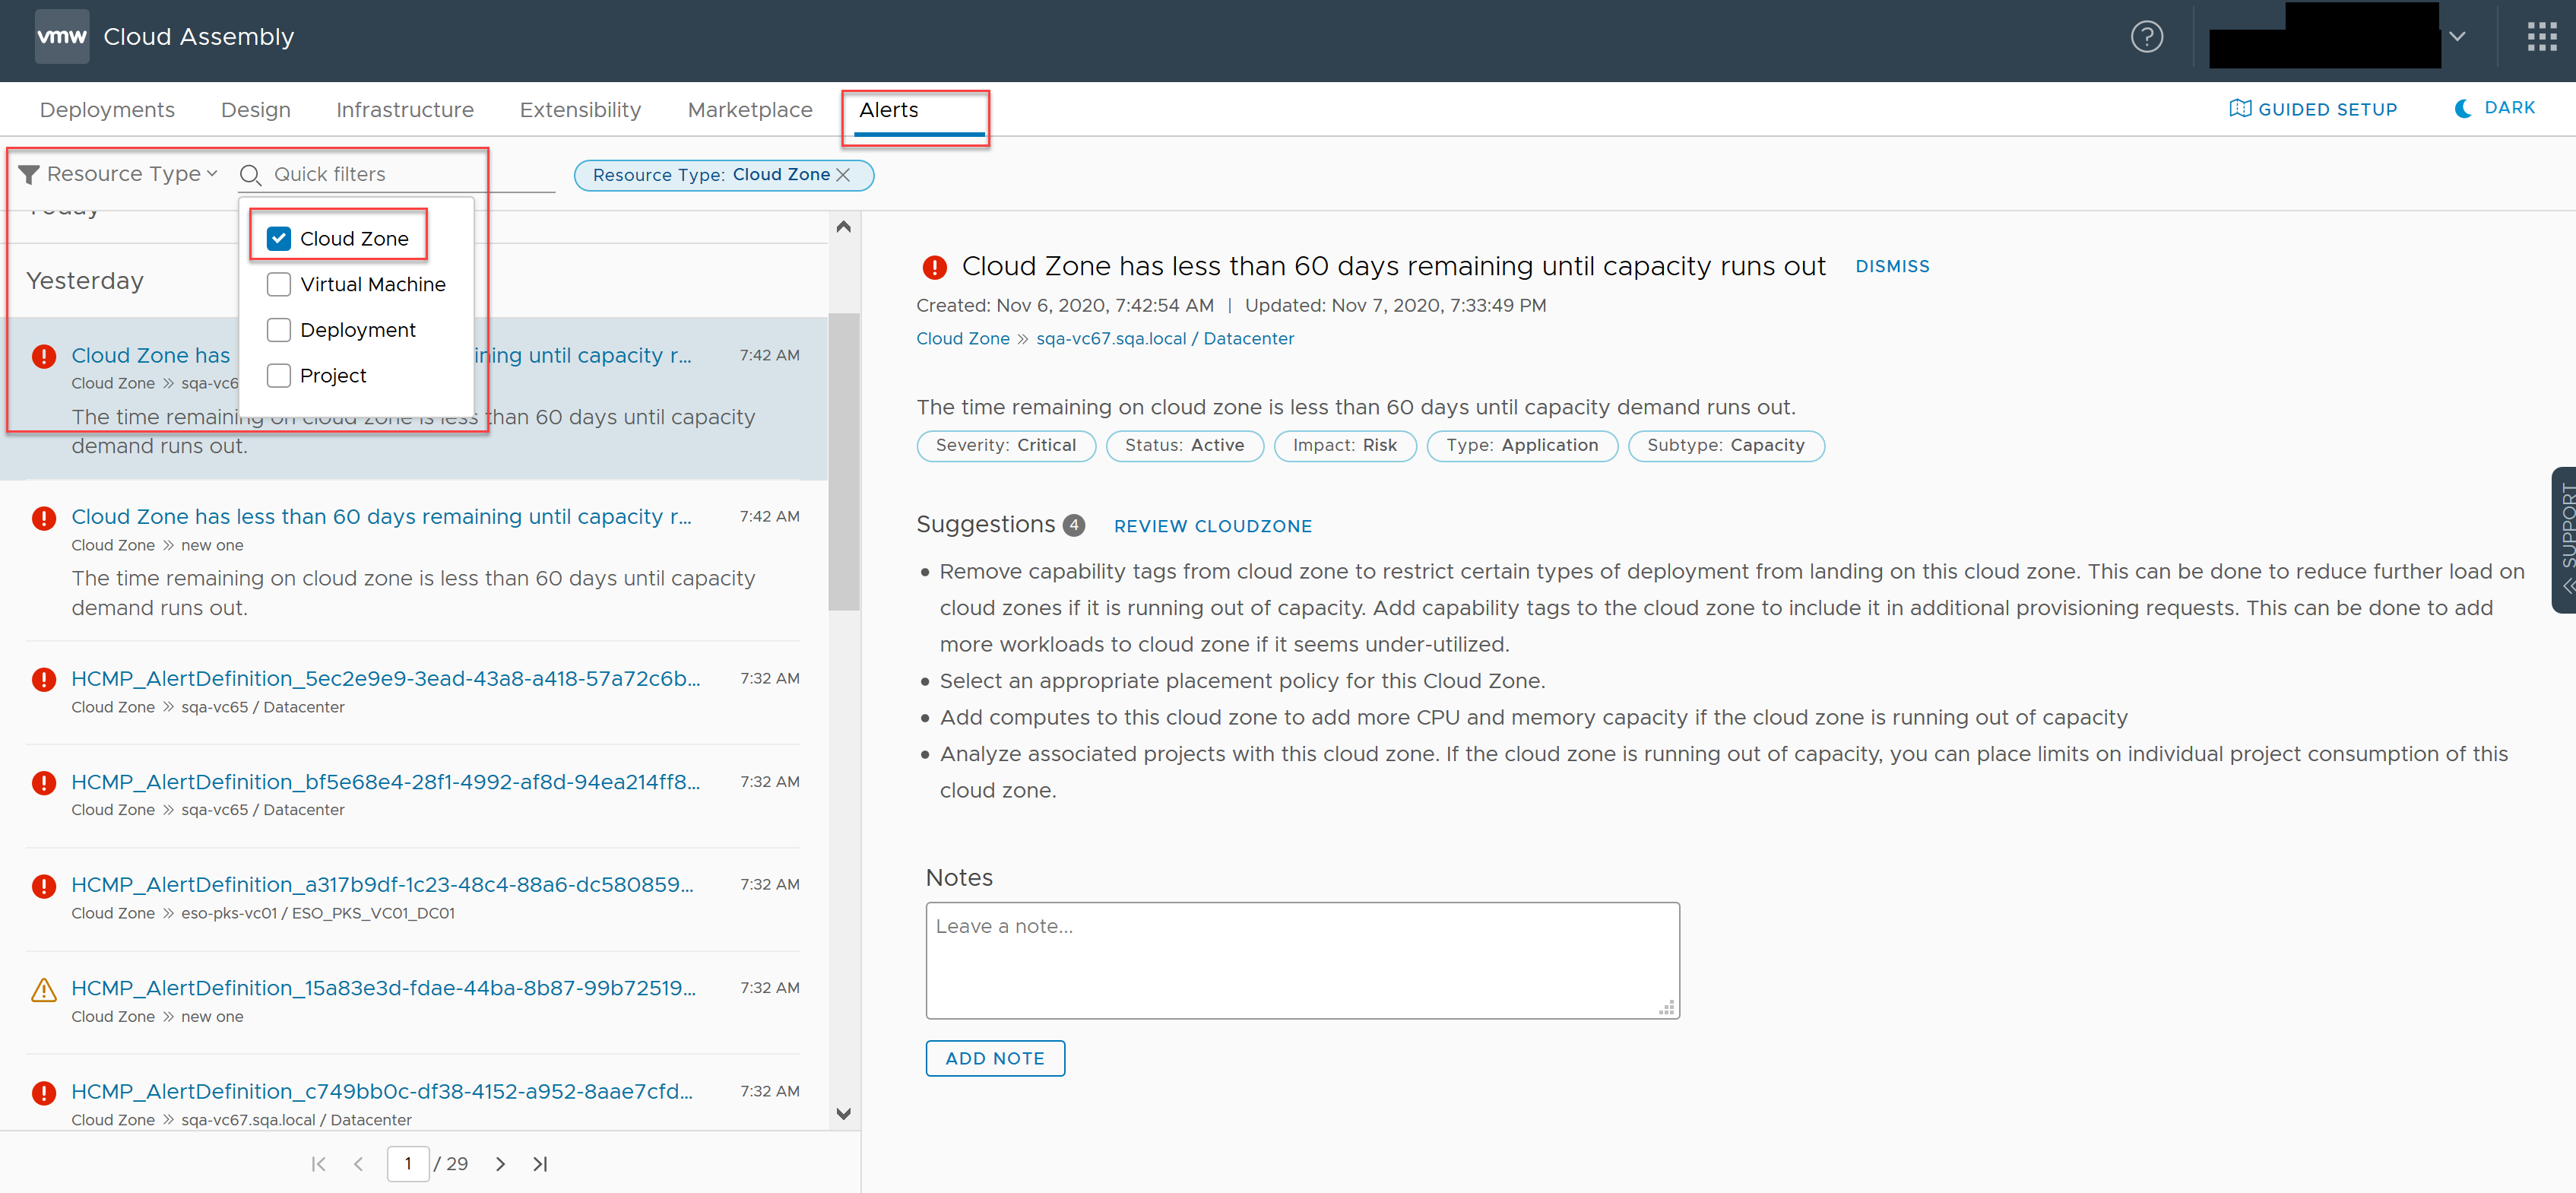Click the Quick filters search field
Screen dimensions: 2576x1193
tap(413, 174)
